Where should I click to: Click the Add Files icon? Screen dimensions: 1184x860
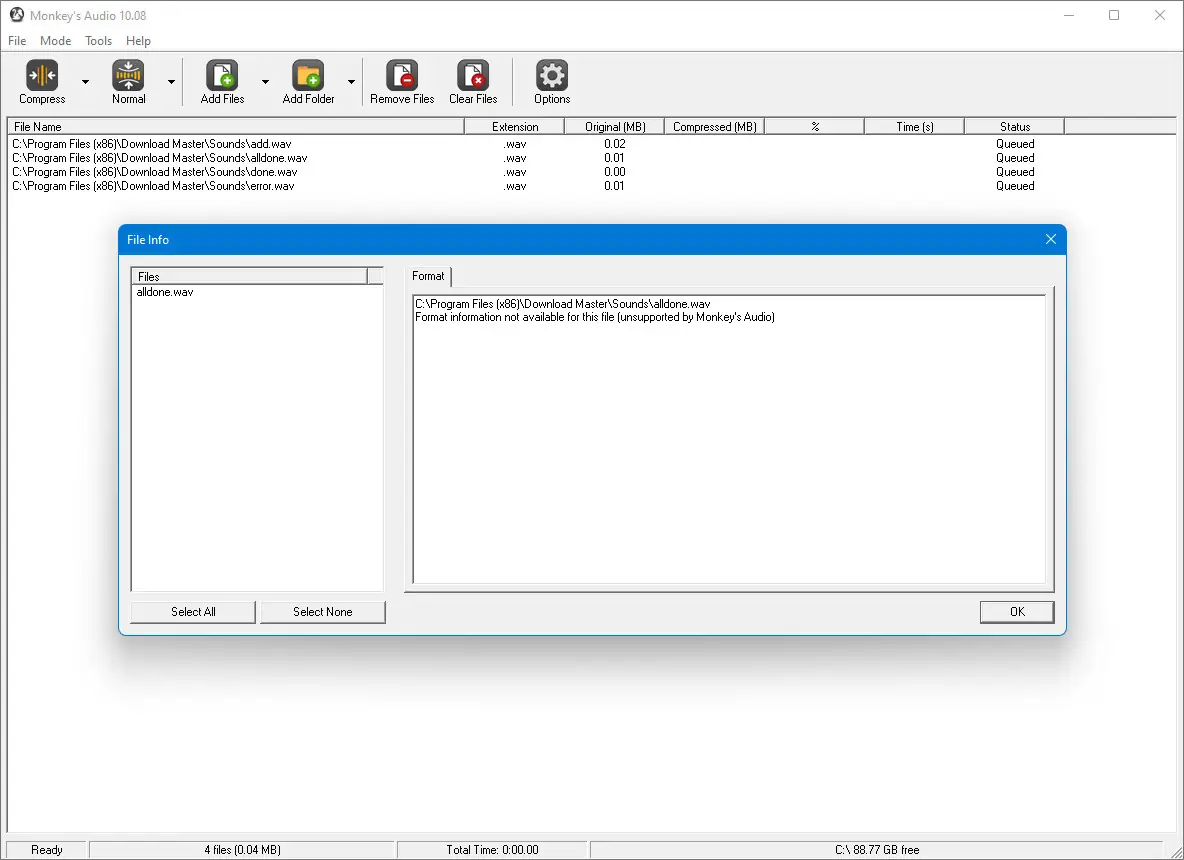(222, 76)
